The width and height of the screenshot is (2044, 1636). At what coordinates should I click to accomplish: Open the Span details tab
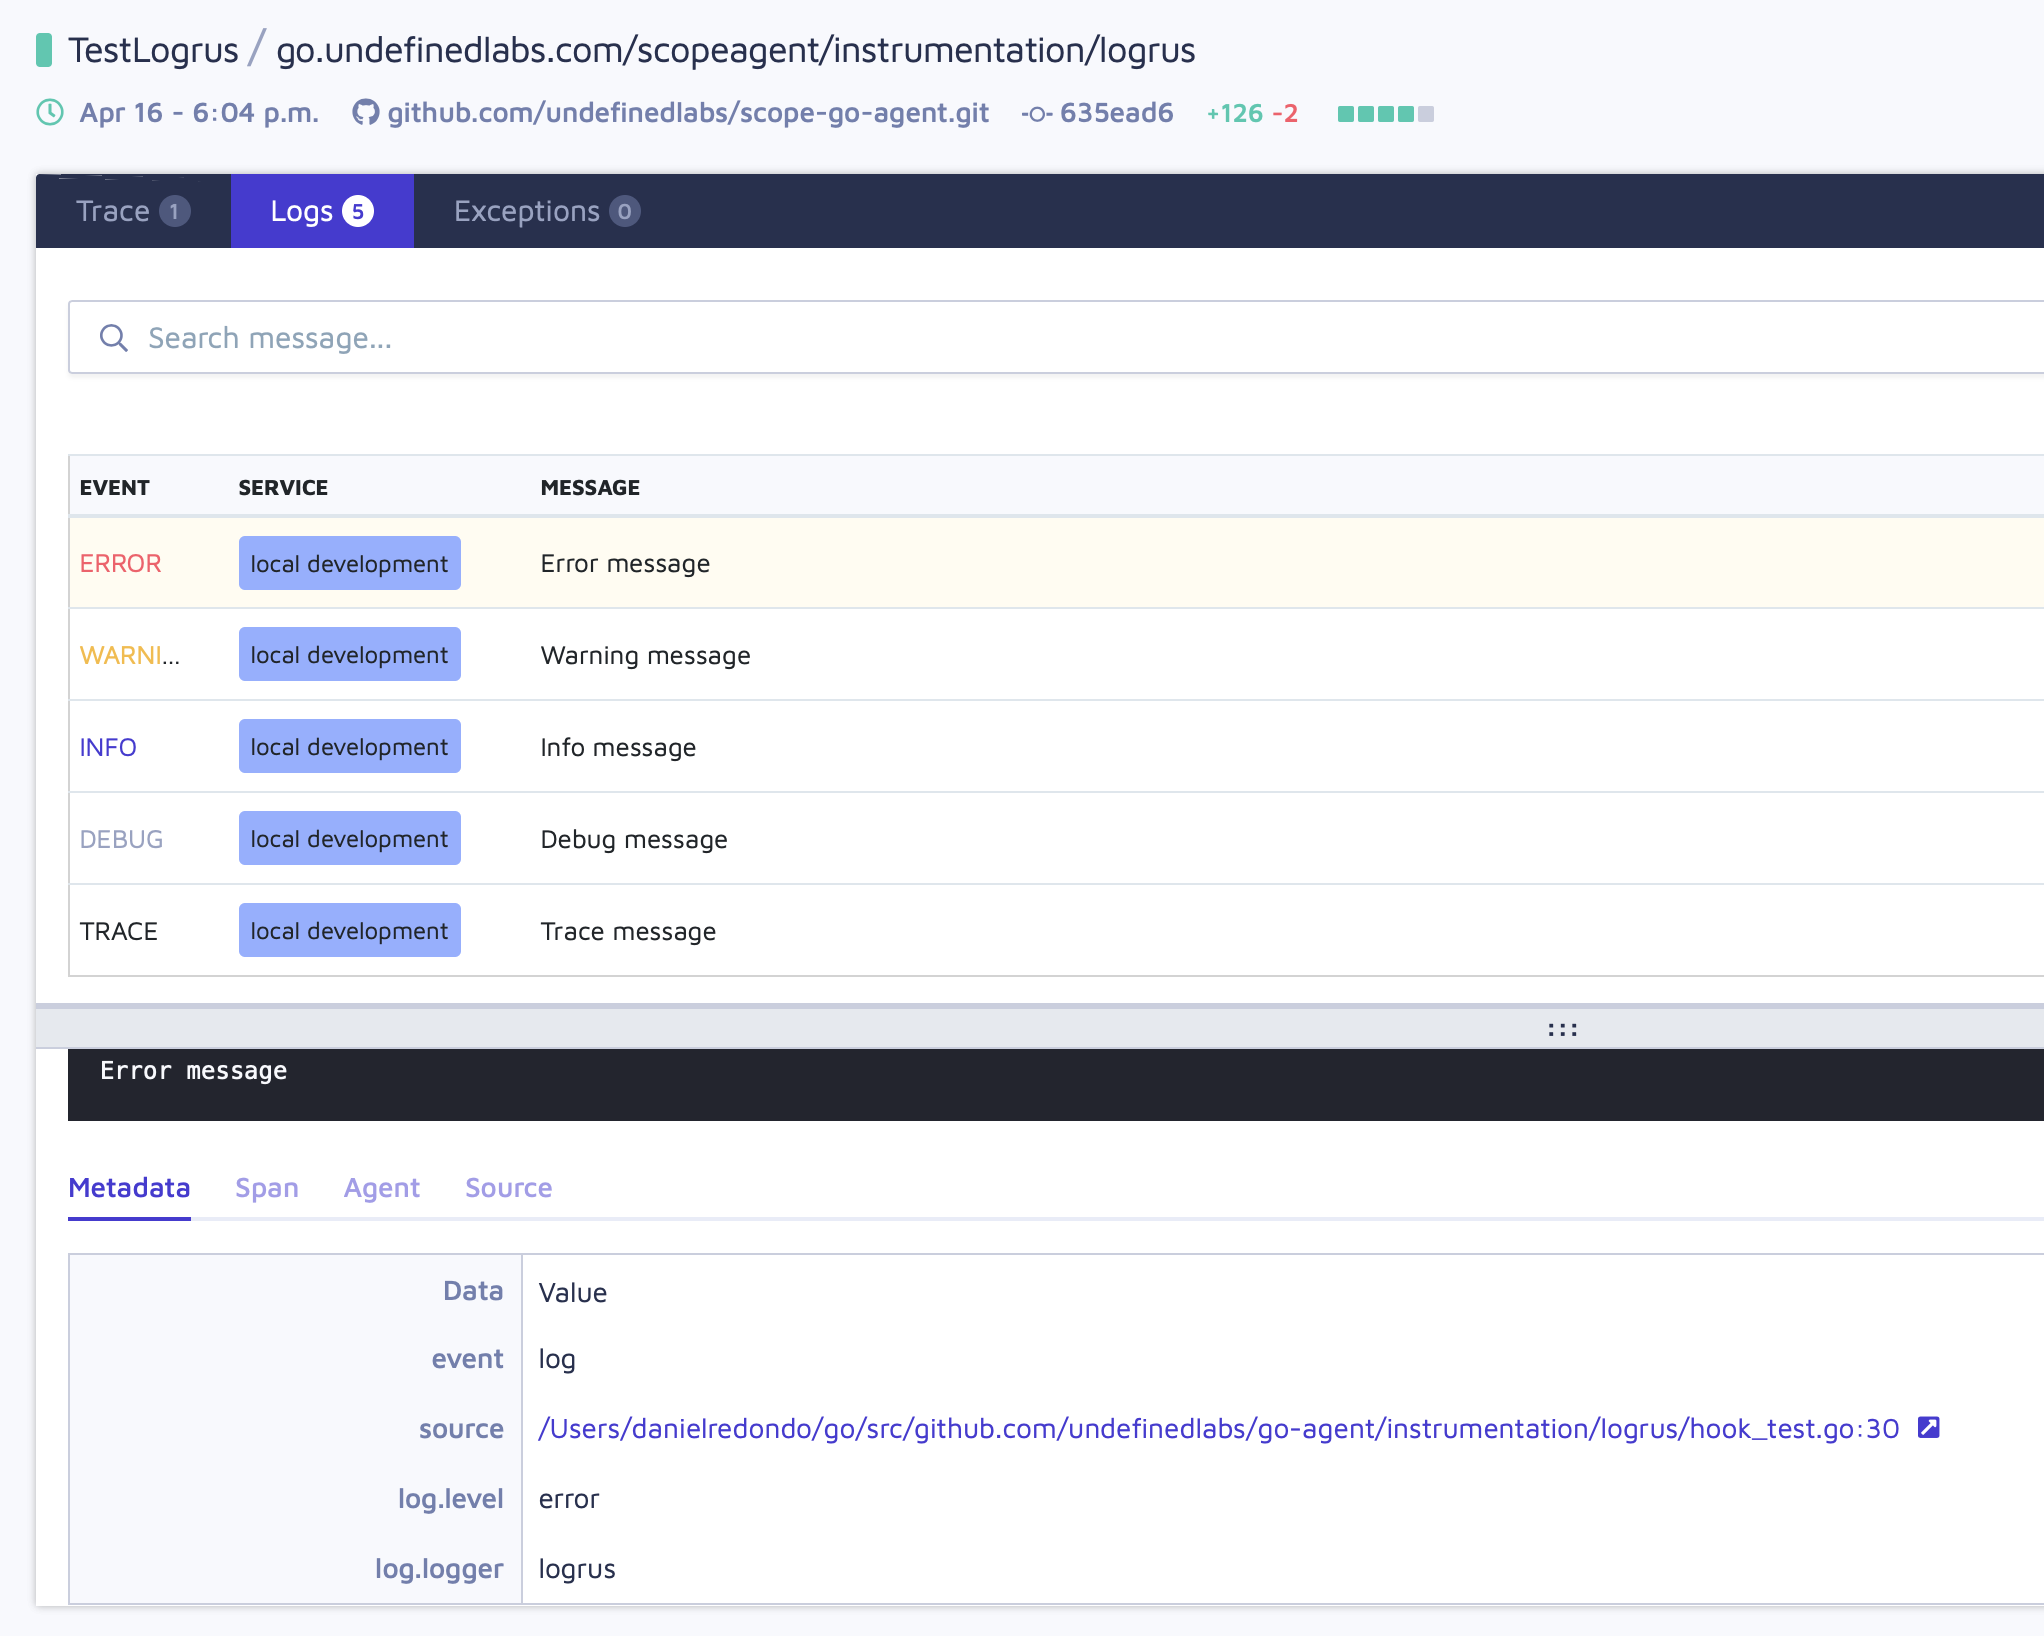point(266,1188)
